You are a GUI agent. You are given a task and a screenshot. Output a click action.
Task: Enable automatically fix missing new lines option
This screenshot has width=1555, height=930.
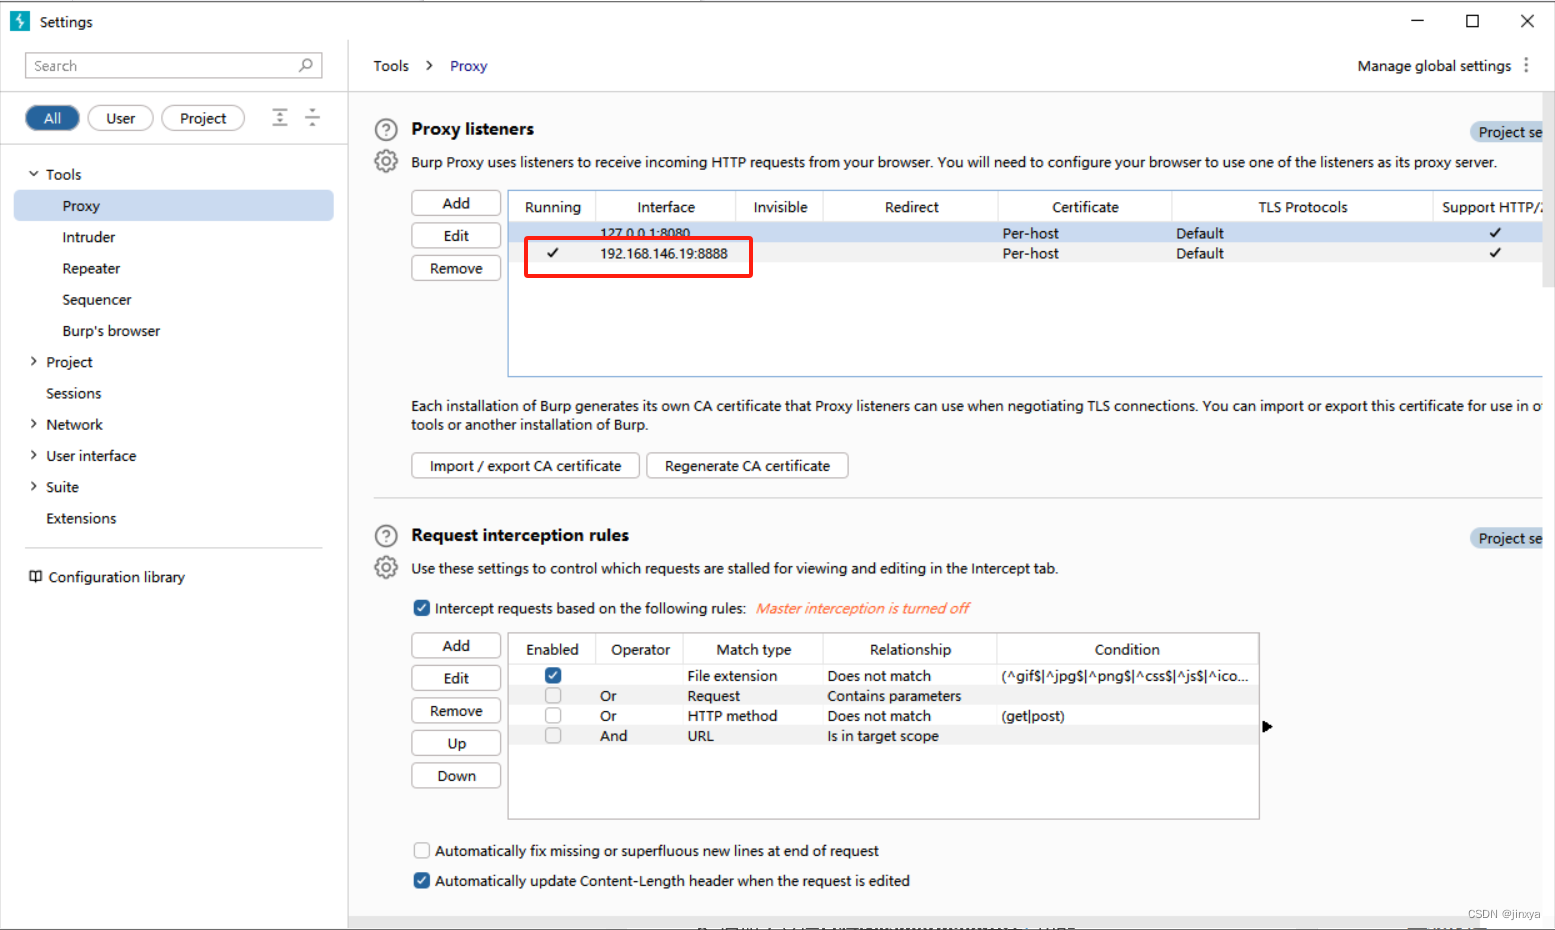point(422,851)
